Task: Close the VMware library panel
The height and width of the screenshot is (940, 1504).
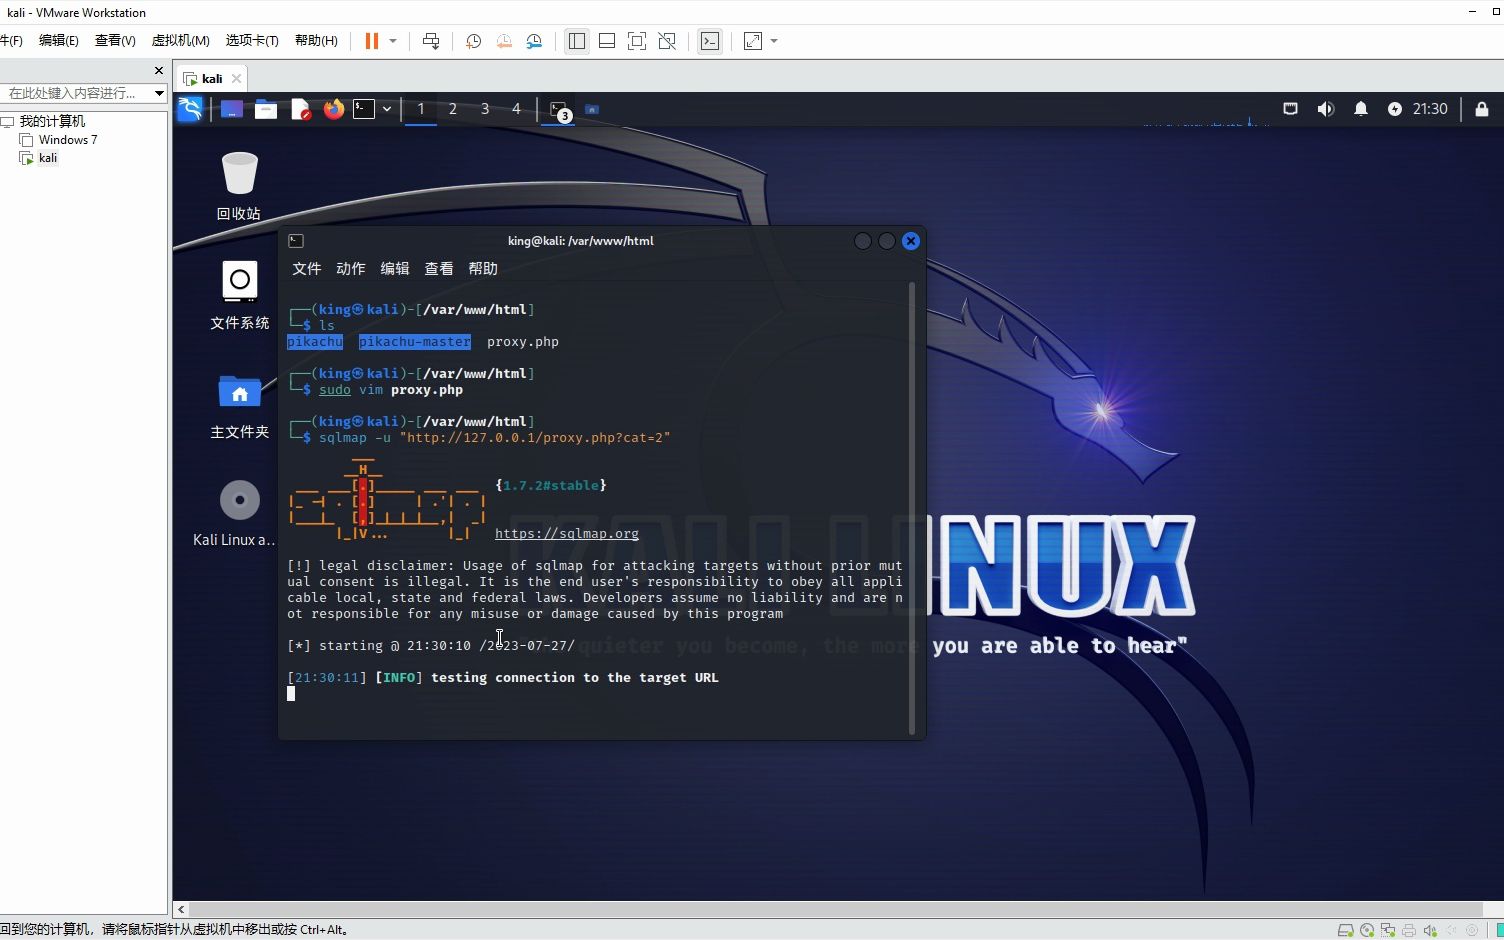Action: point(159,70)
